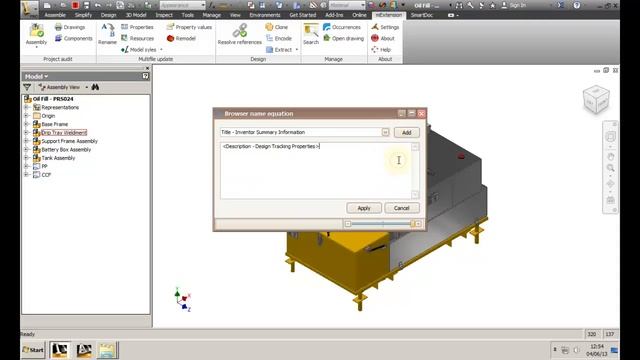Click the help icon on Model browser panel
640x360 pixels.
(145, 76)
